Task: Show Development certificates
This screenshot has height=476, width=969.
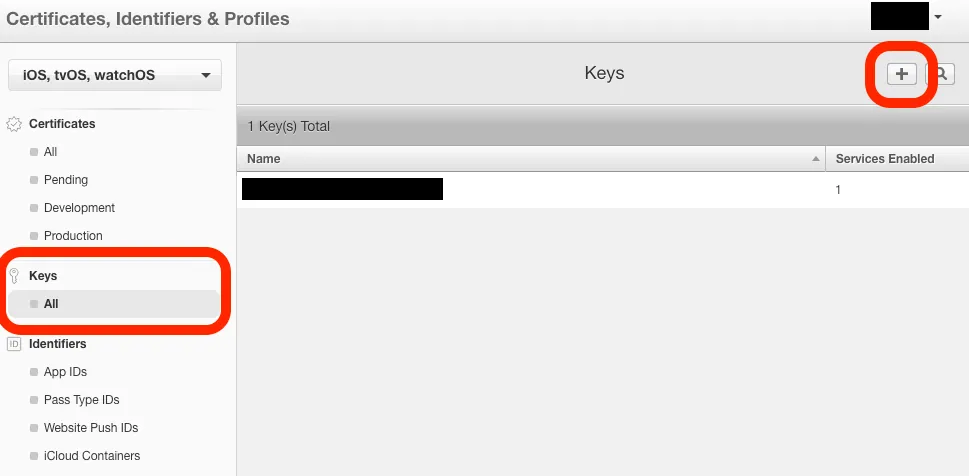Action: (x=79, y=208)
